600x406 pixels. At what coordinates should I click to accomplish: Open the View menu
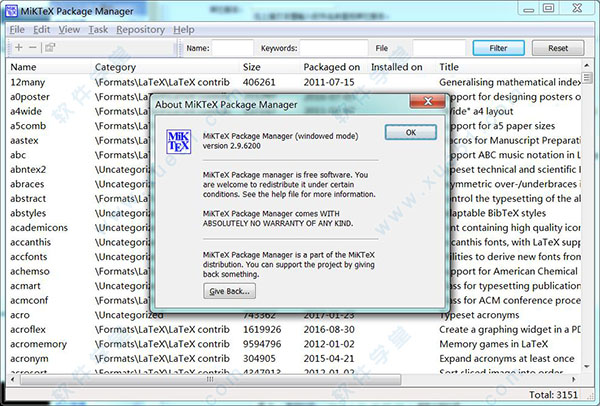pyautogui.click(x=69, y=30)
